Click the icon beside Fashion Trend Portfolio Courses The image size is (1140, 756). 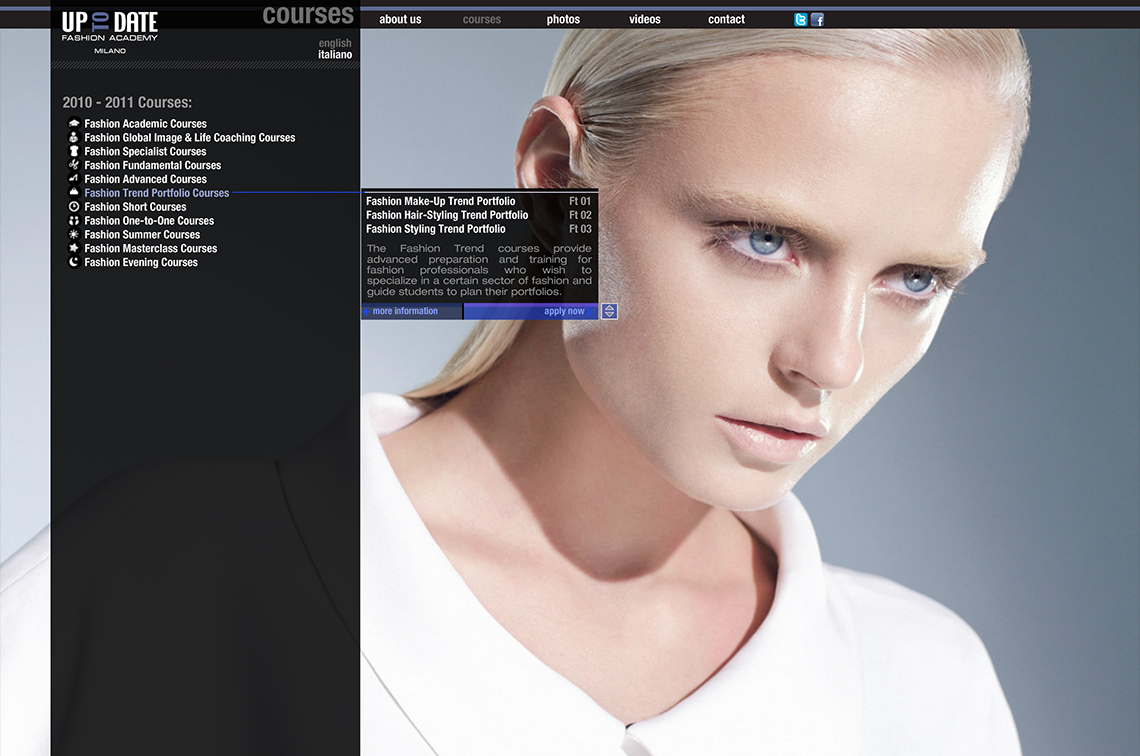pos(73,192)
